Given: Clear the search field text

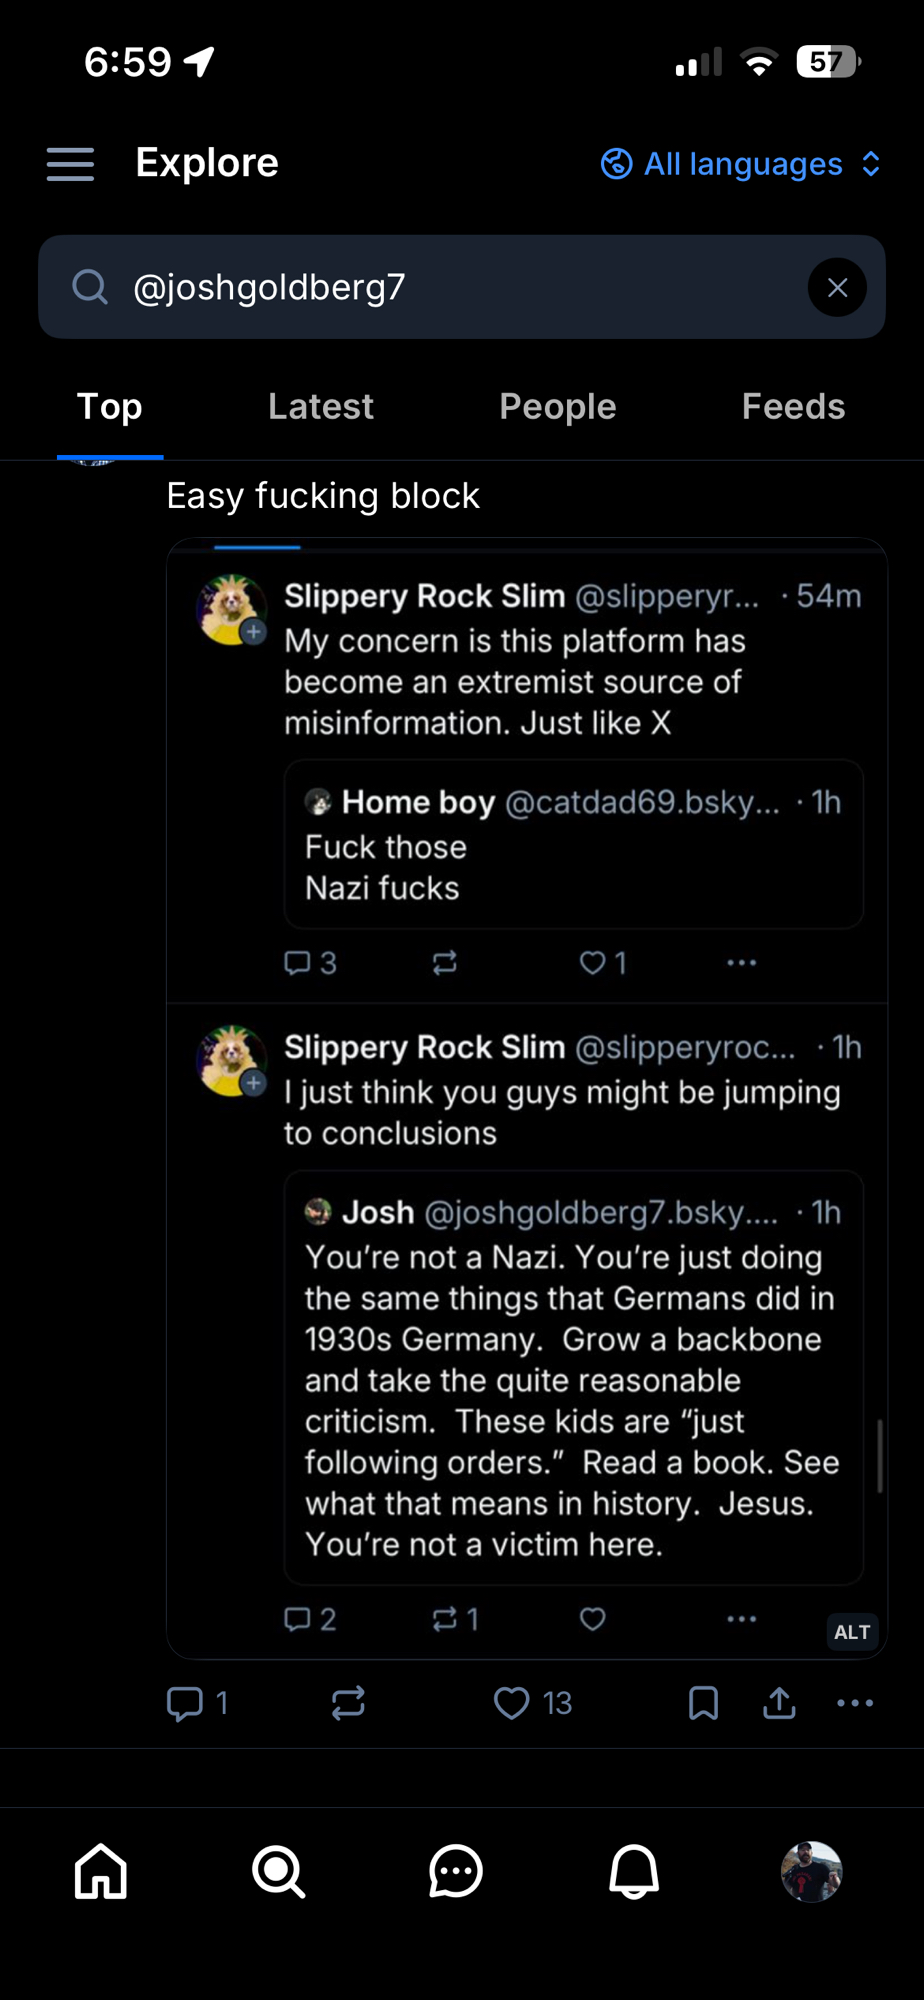Looking at the screenshot, I should click(x=837, y=288).
